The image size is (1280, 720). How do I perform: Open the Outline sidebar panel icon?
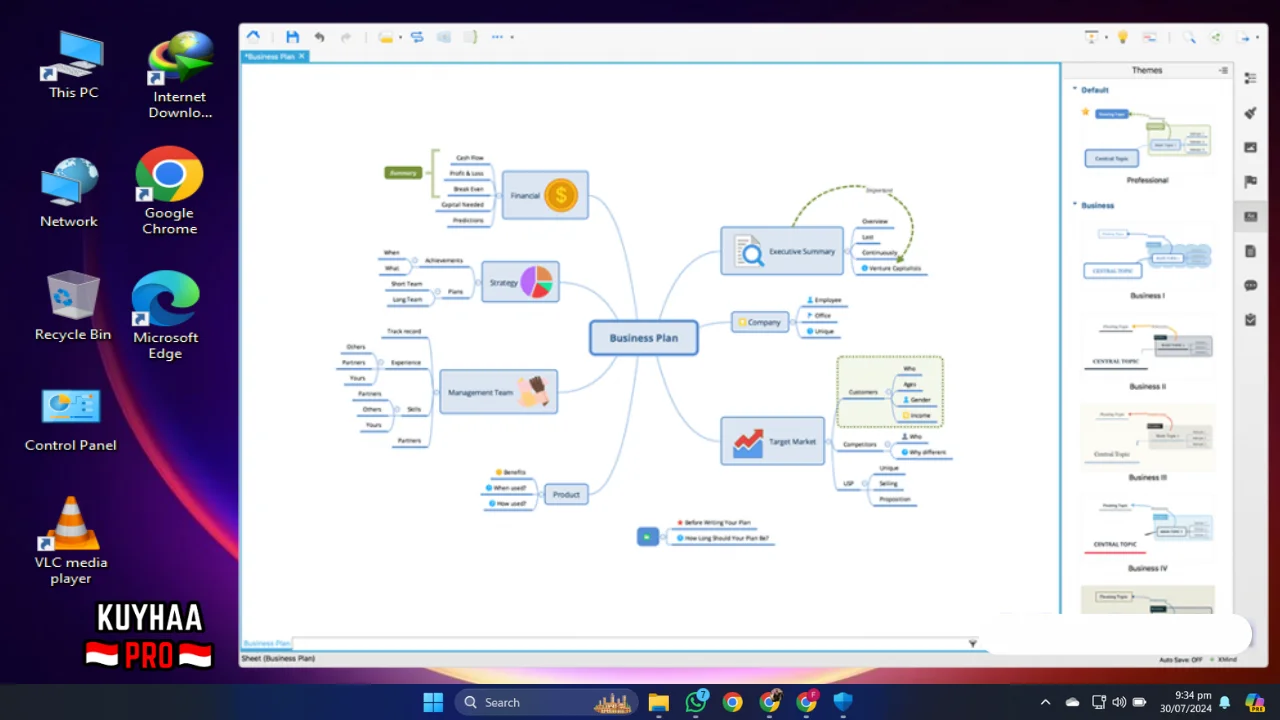tap(1250, 78)
